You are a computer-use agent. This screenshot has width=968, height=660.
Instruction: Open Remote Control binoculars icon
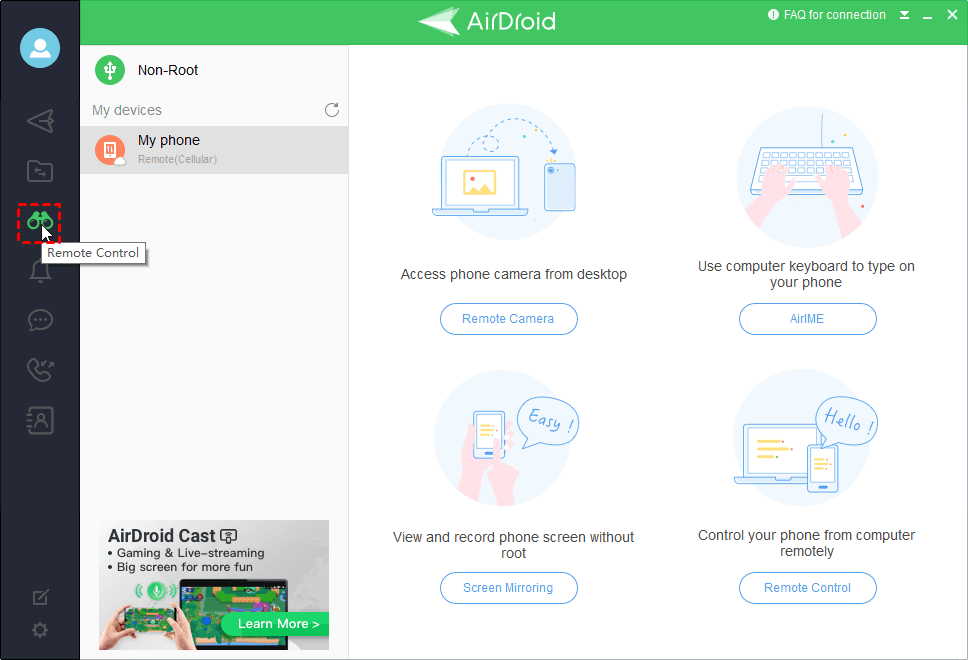coord(40,220)
